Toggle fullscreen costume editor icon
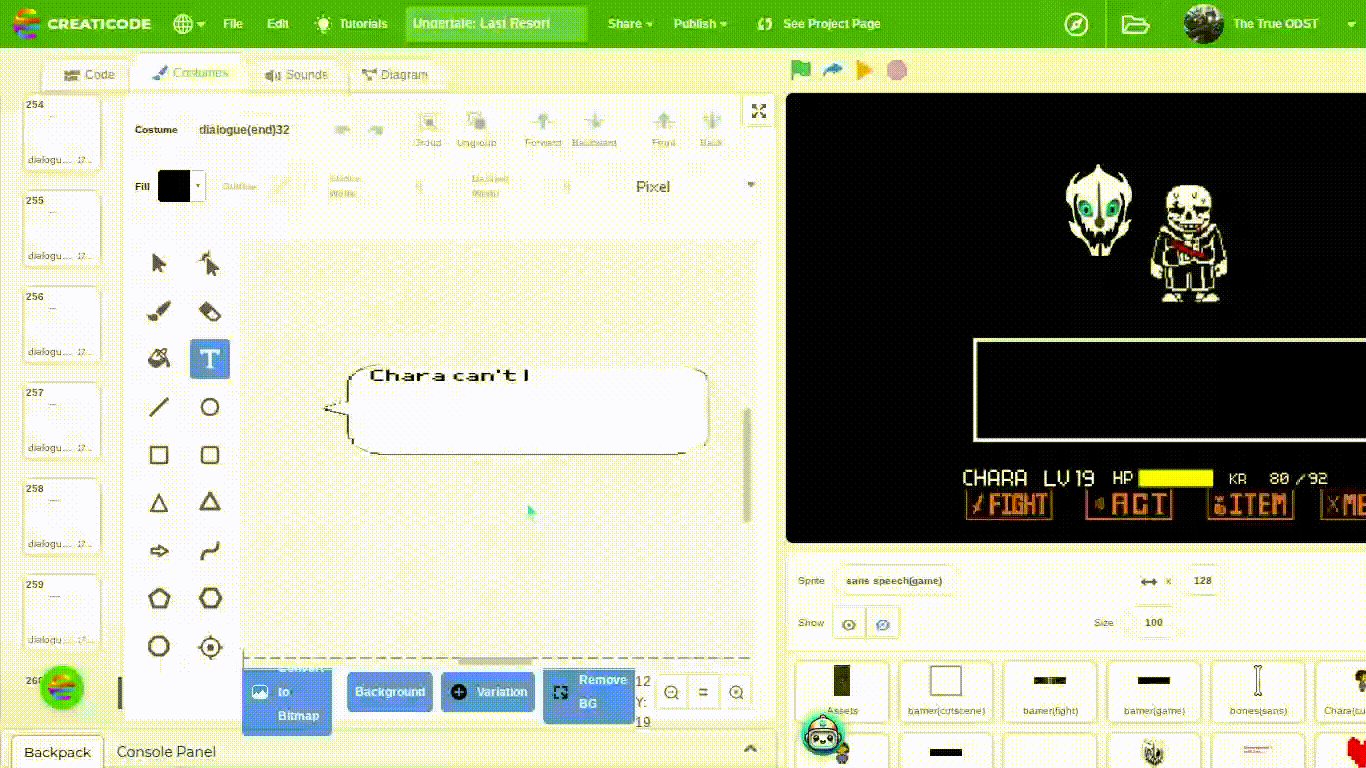 [759, 111]
